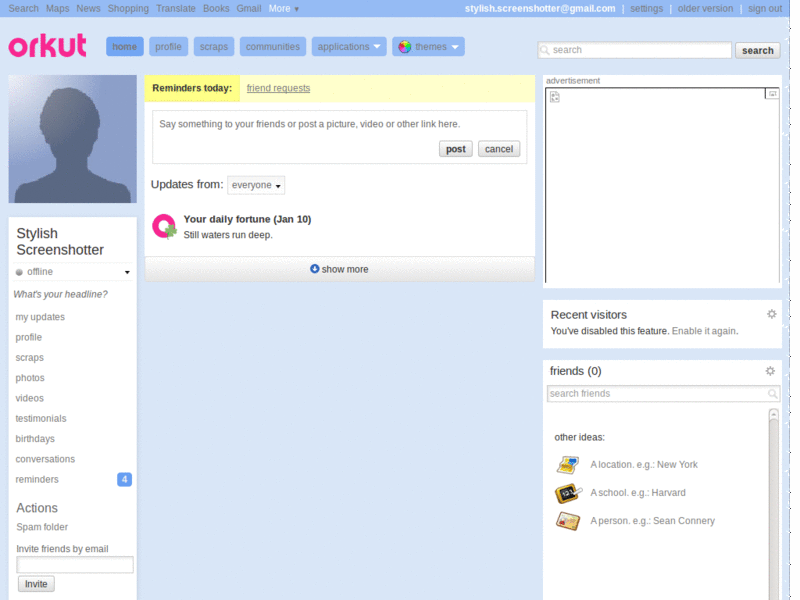
Task: Open conversations in sidebar
Action: (x=45, y=459)
